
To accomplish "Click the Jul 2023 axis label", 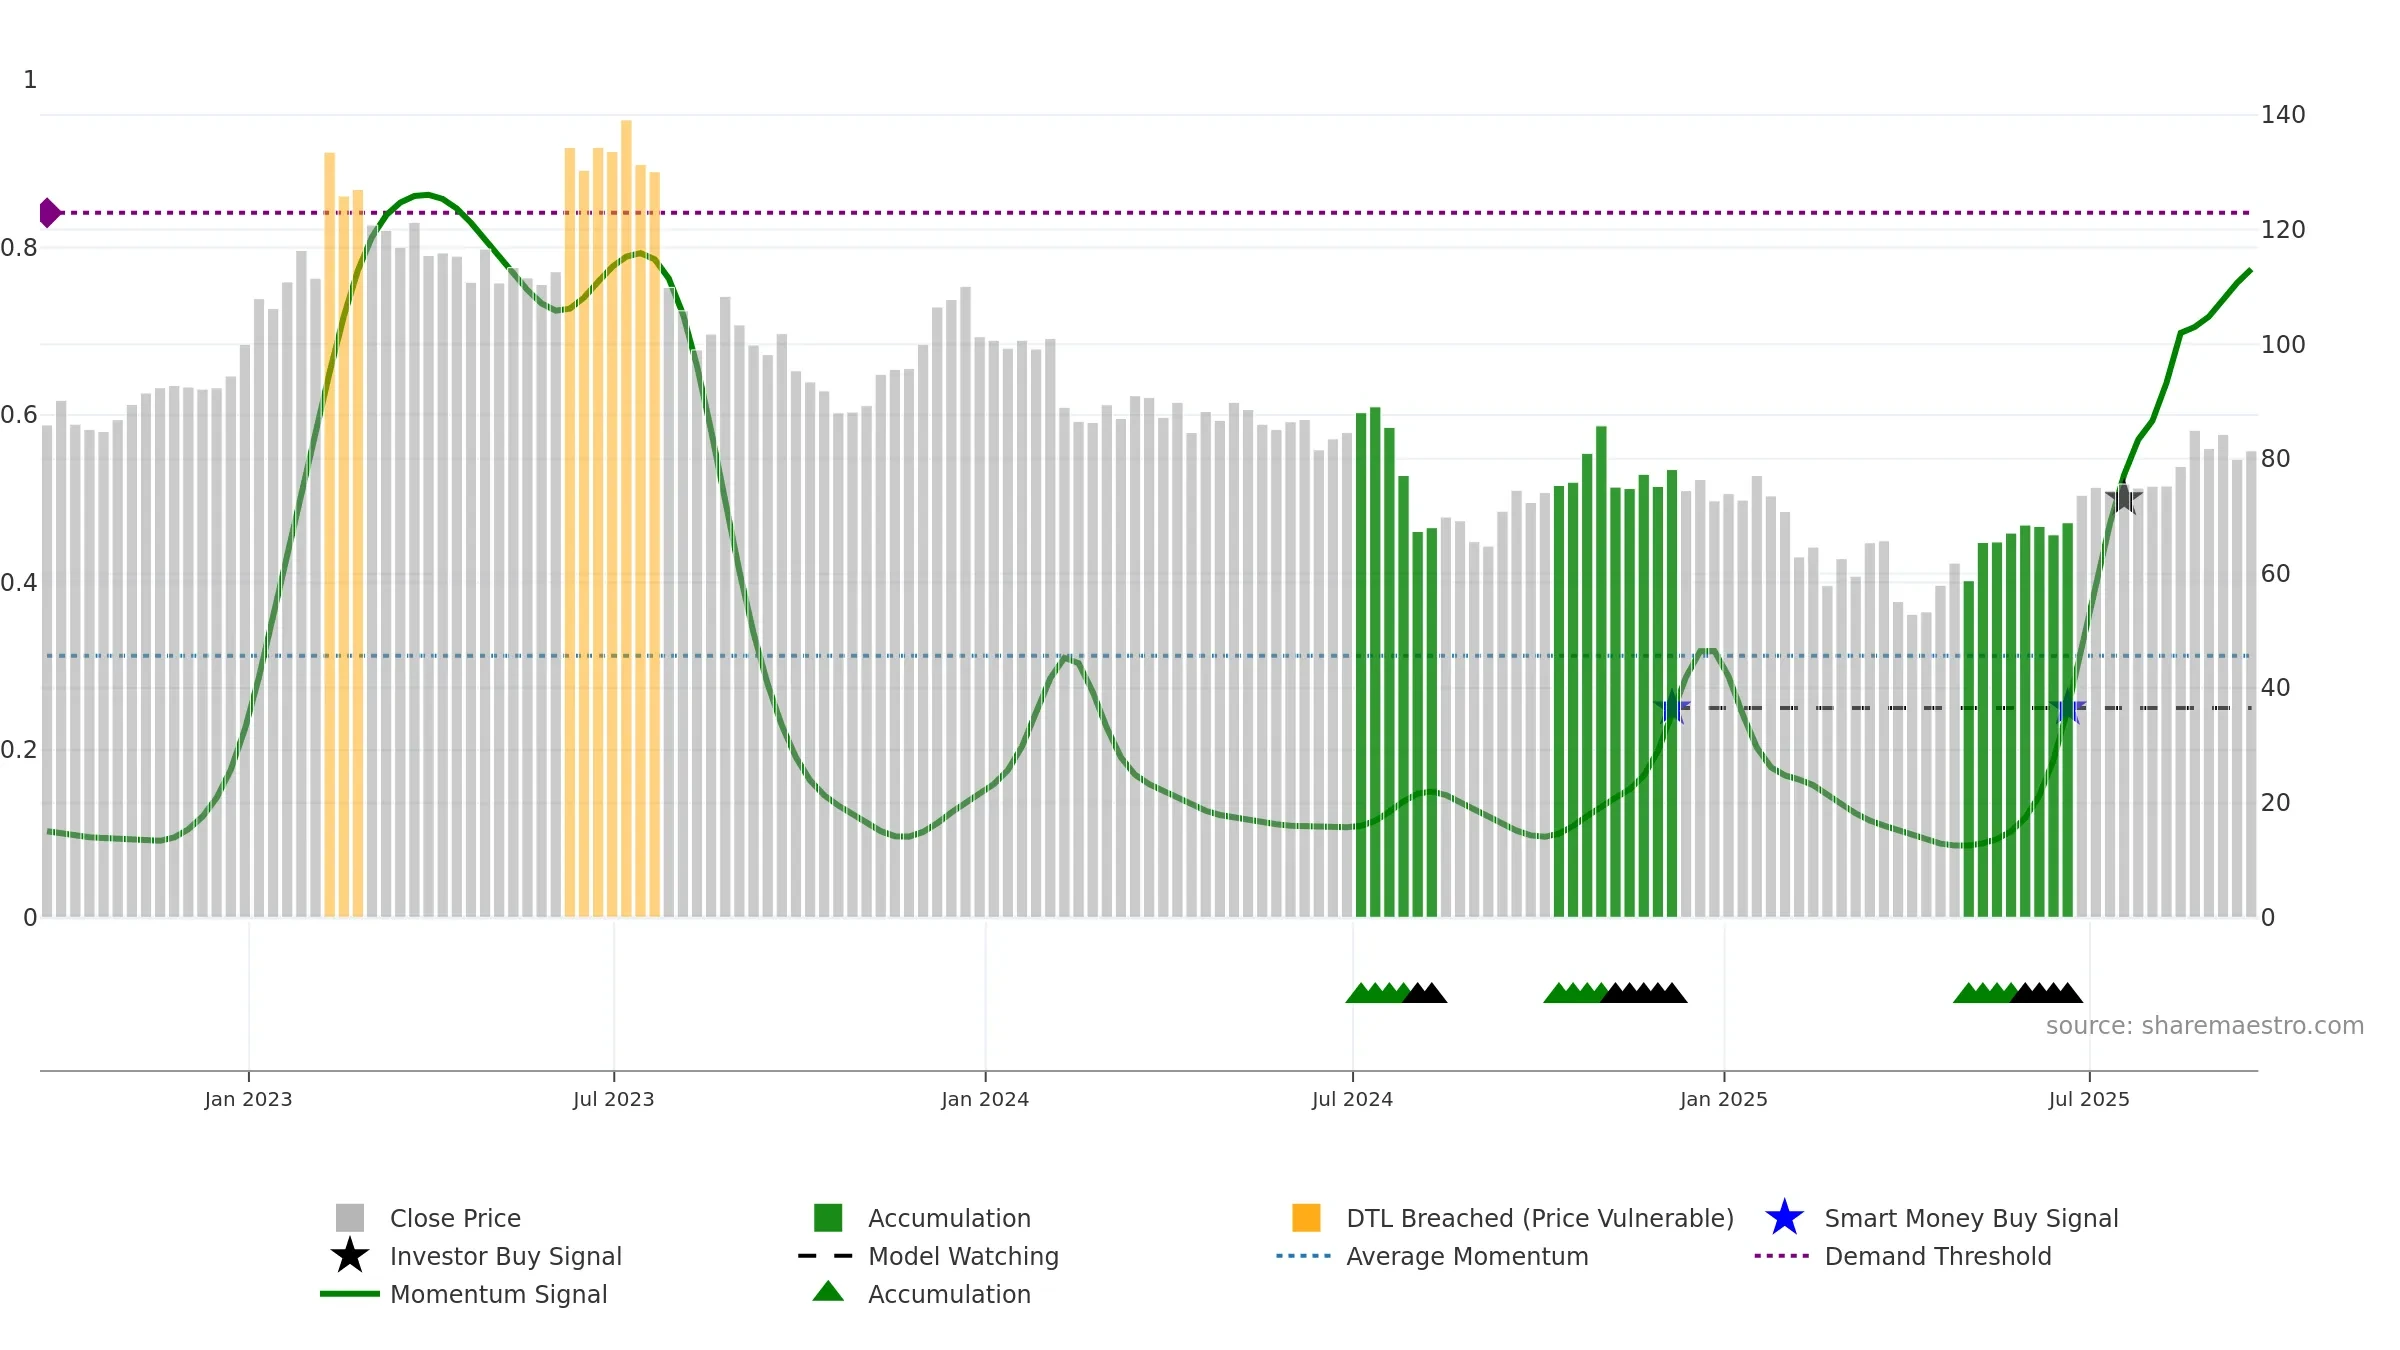I will pyautogui.click(x=614, y=1100).
